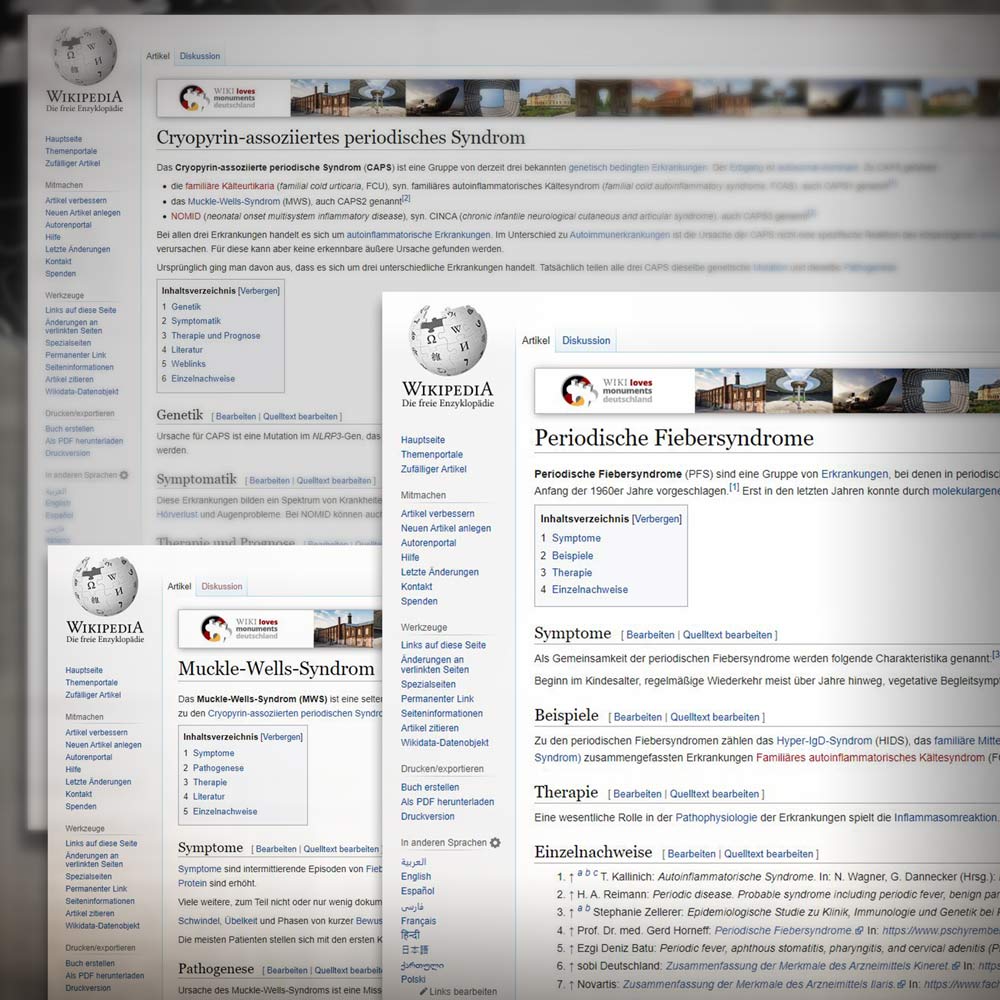
Task: Click gear icon beside 'In anderen Sprachen' on Cryopyrin page
Action: (x=124, y=475)
